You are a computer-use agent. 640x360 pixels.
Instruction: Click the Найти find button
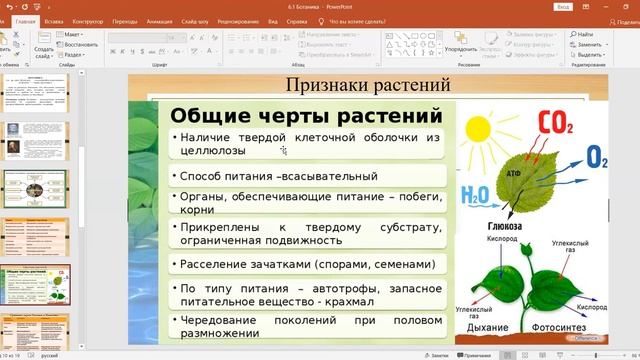pos(582,34)
